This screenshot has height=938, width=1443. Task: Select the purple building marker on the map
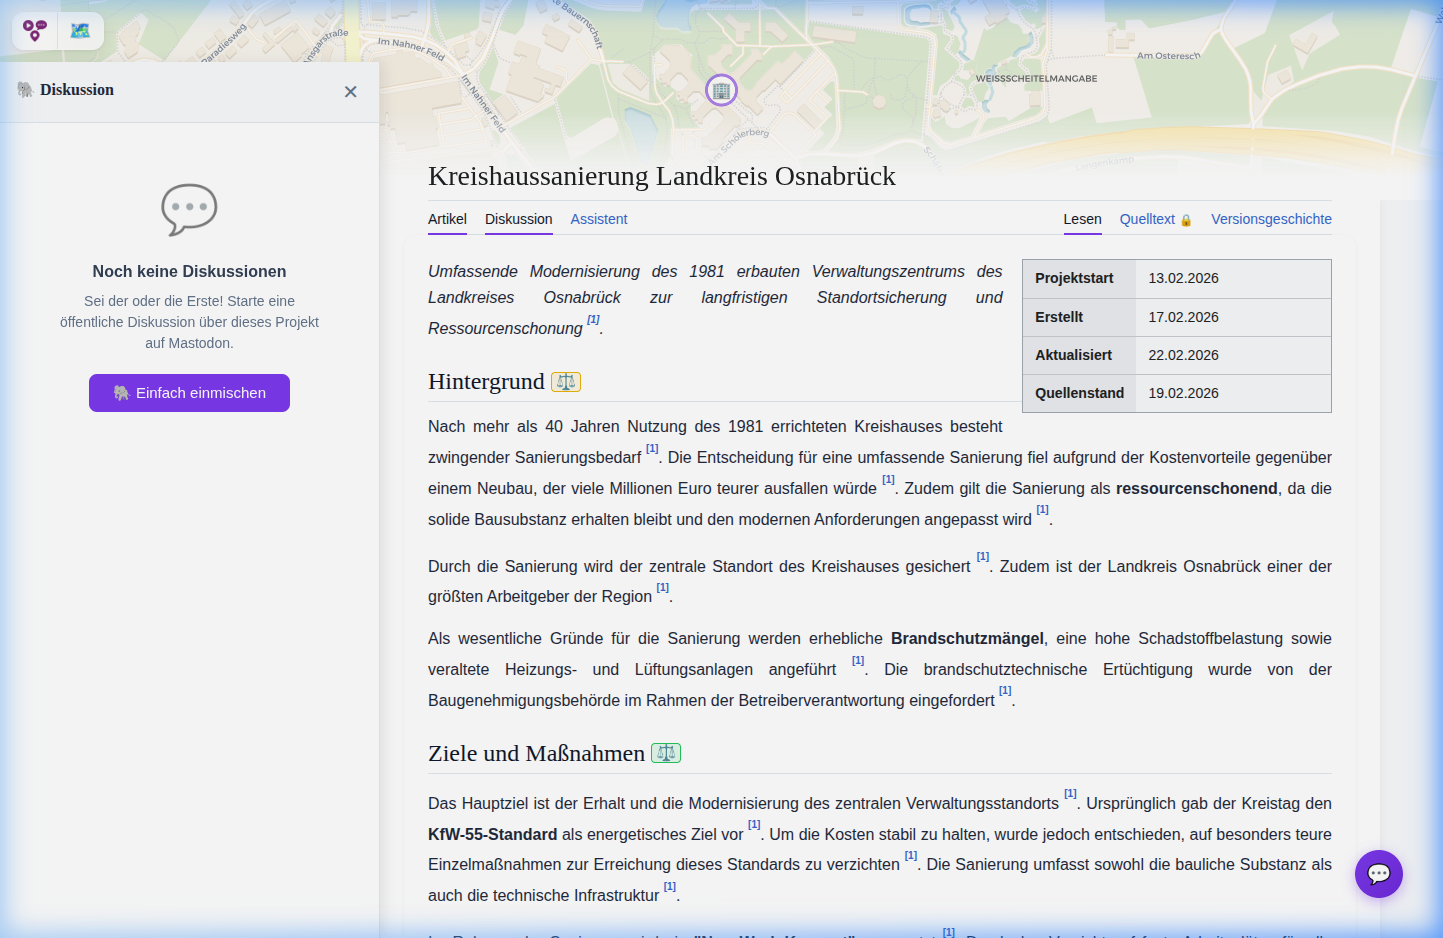[722, 90]
